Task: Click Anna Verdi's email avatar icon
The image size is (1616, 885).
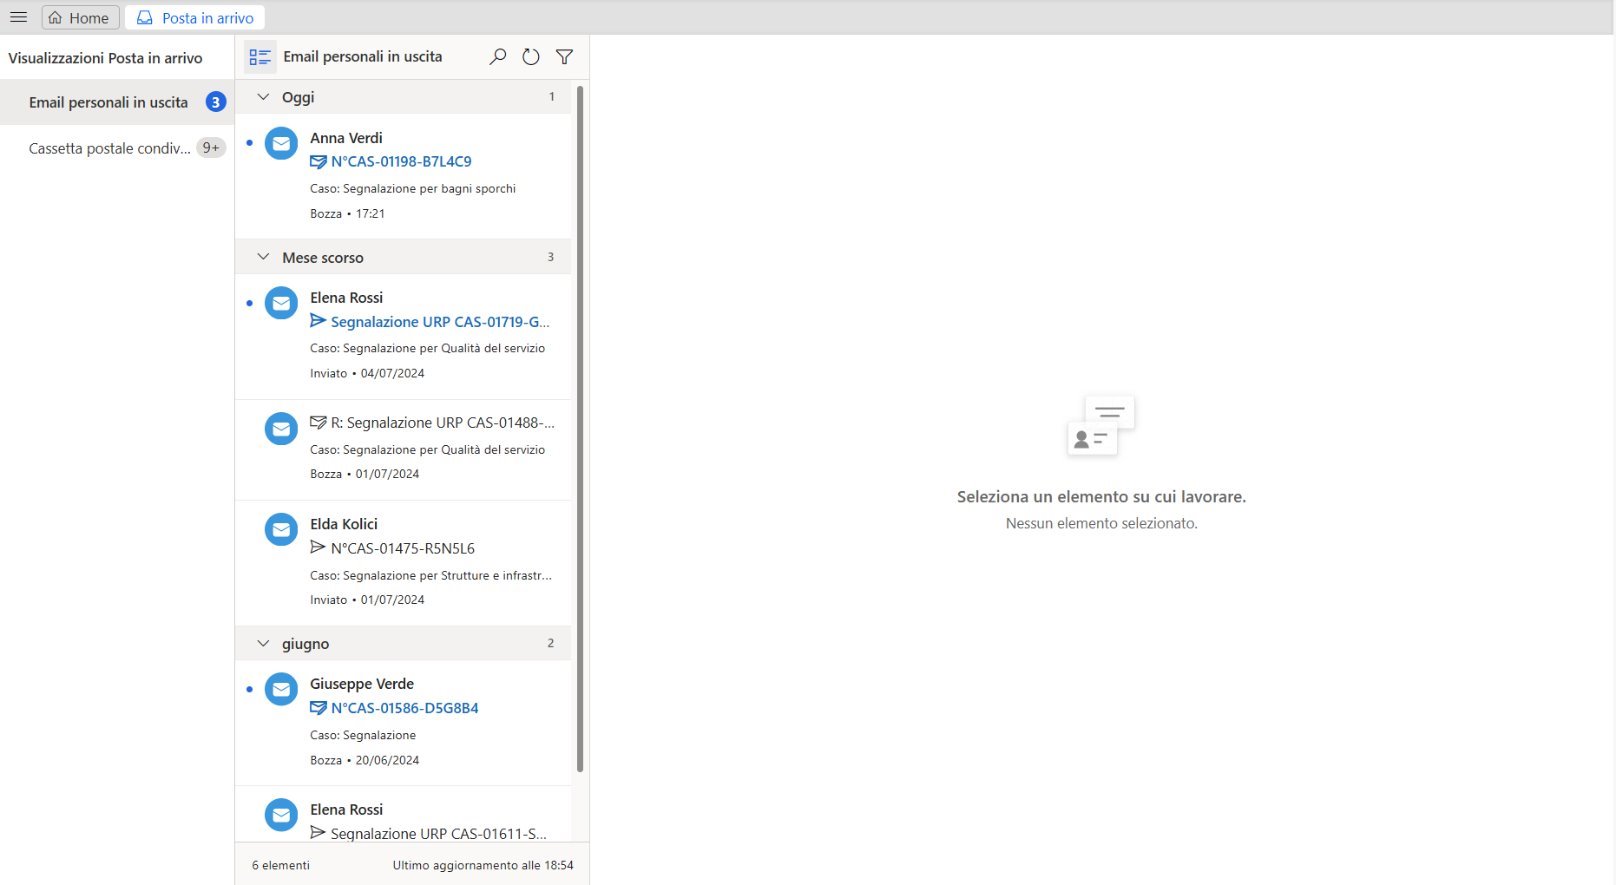Action: 281,144
